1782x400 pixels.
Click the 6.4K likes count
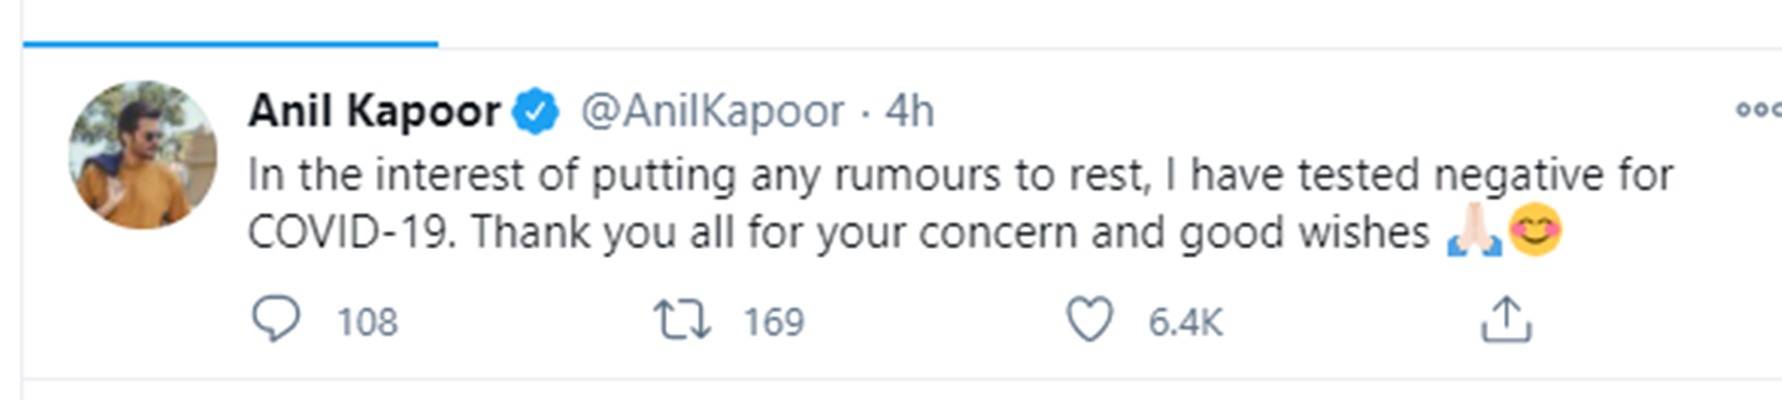(1185, 322)
